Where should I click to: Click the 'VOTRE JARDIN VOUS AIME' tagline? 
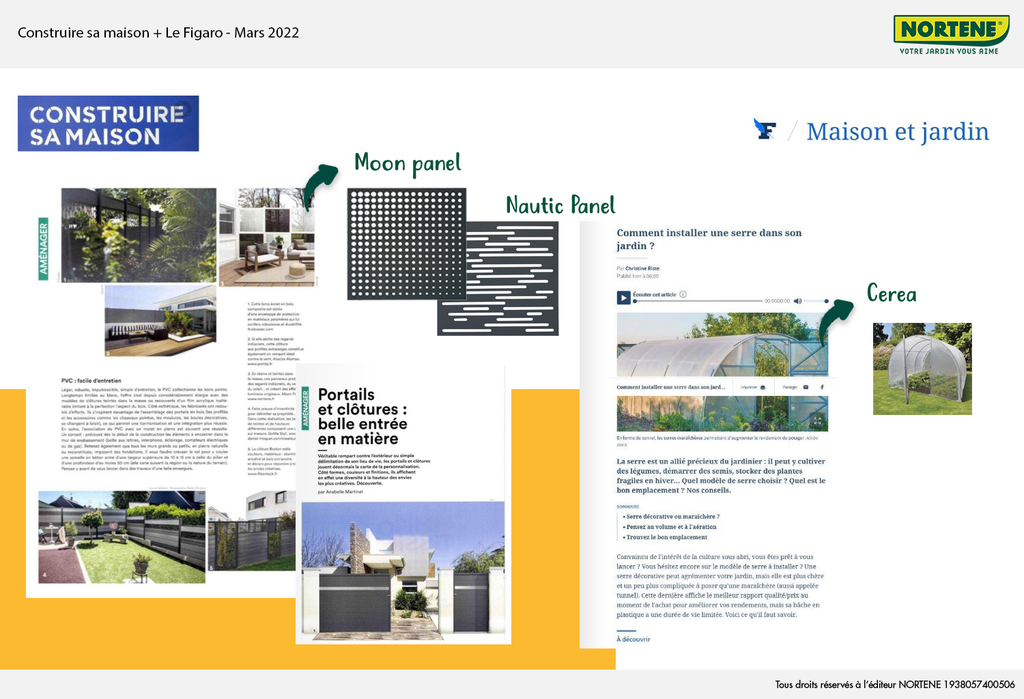(x=949, y=51)
